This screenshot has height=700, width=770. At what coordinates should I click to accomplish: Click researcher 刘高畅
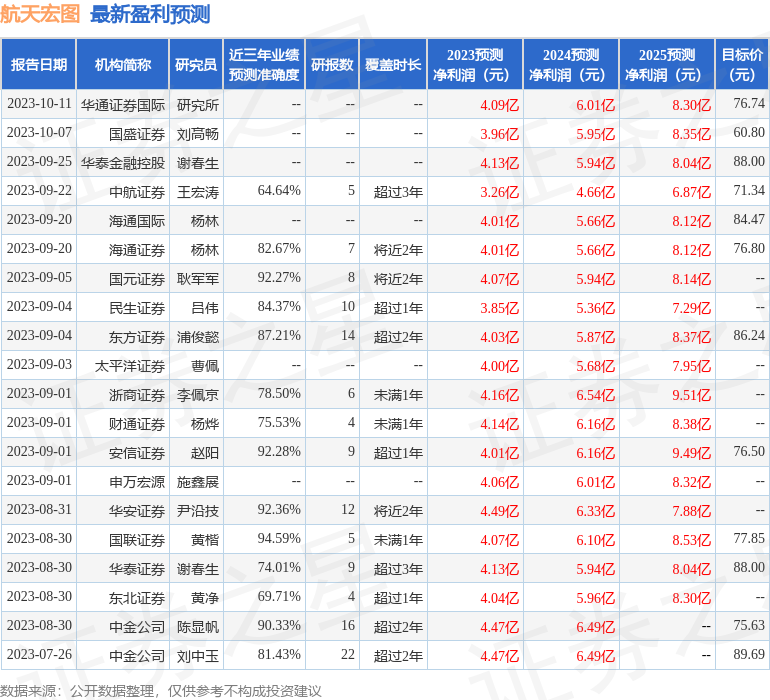[197, 134]
